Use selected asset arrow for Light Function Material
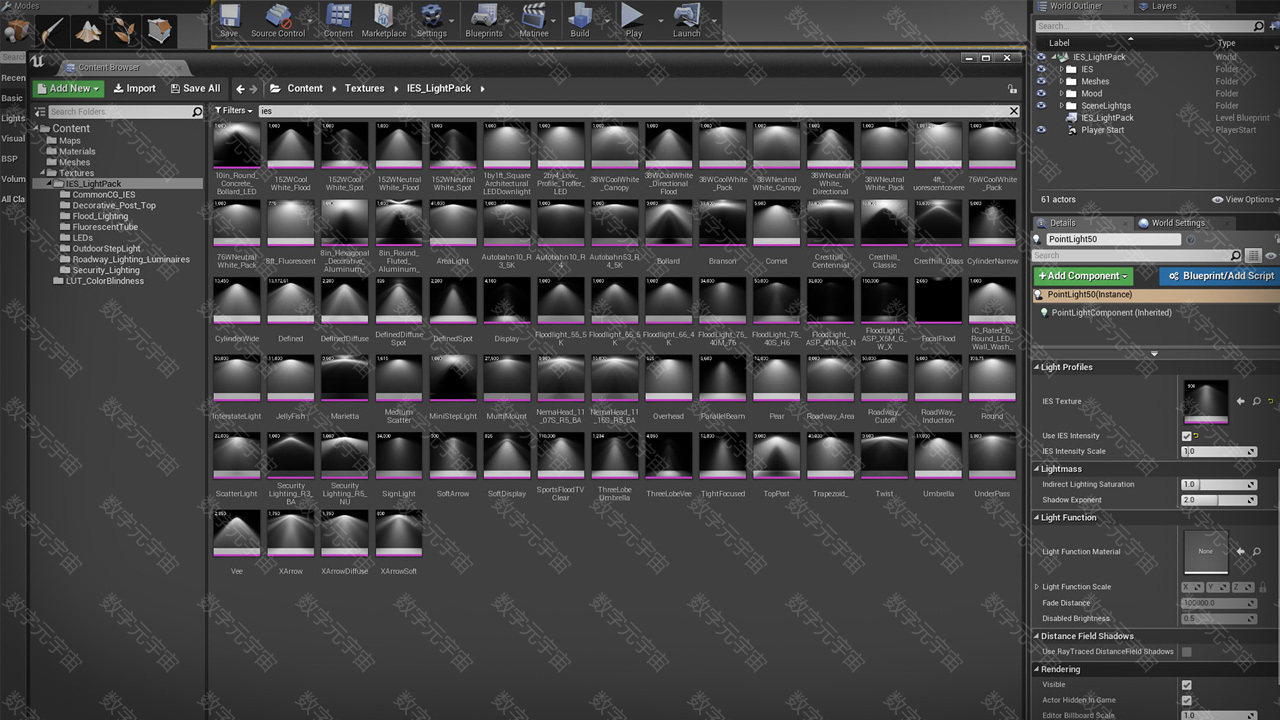The image size is (1280, 720). pyautogui.click(x=1241, y=551)
